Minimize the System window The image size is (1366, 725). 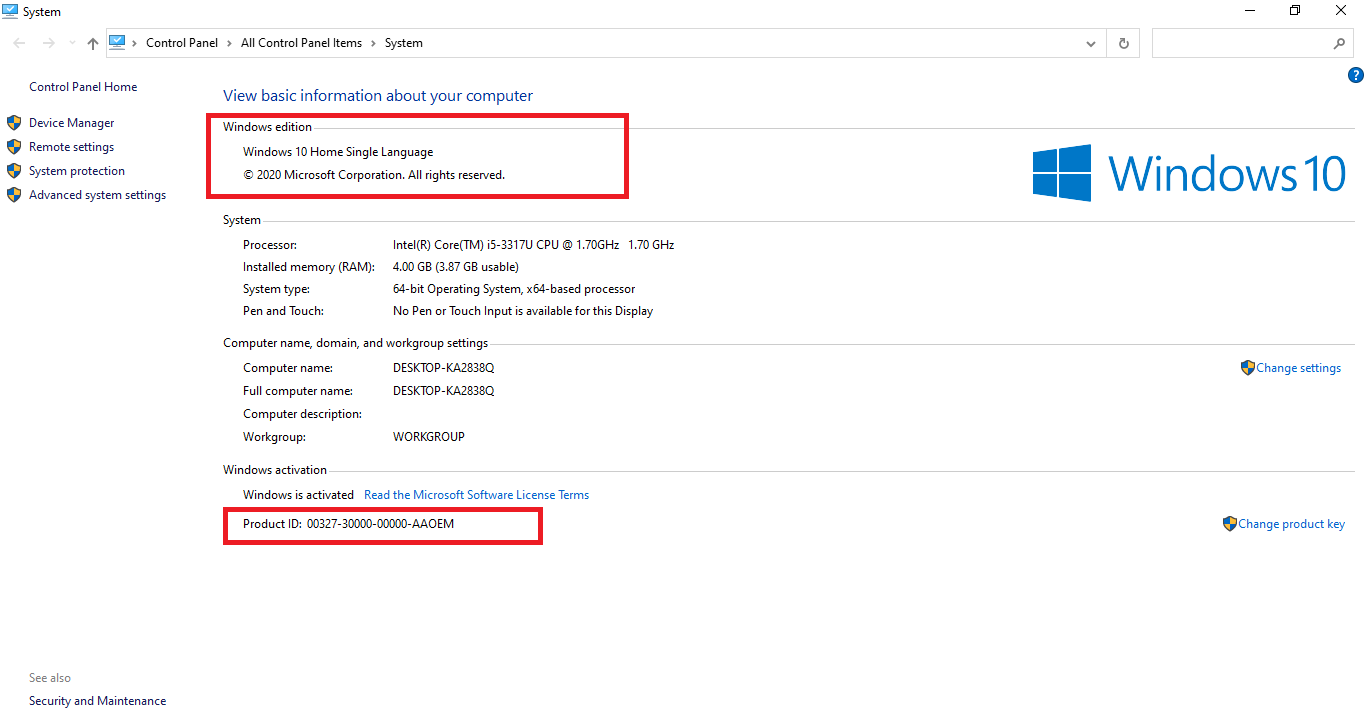(x=1250, y=11)
